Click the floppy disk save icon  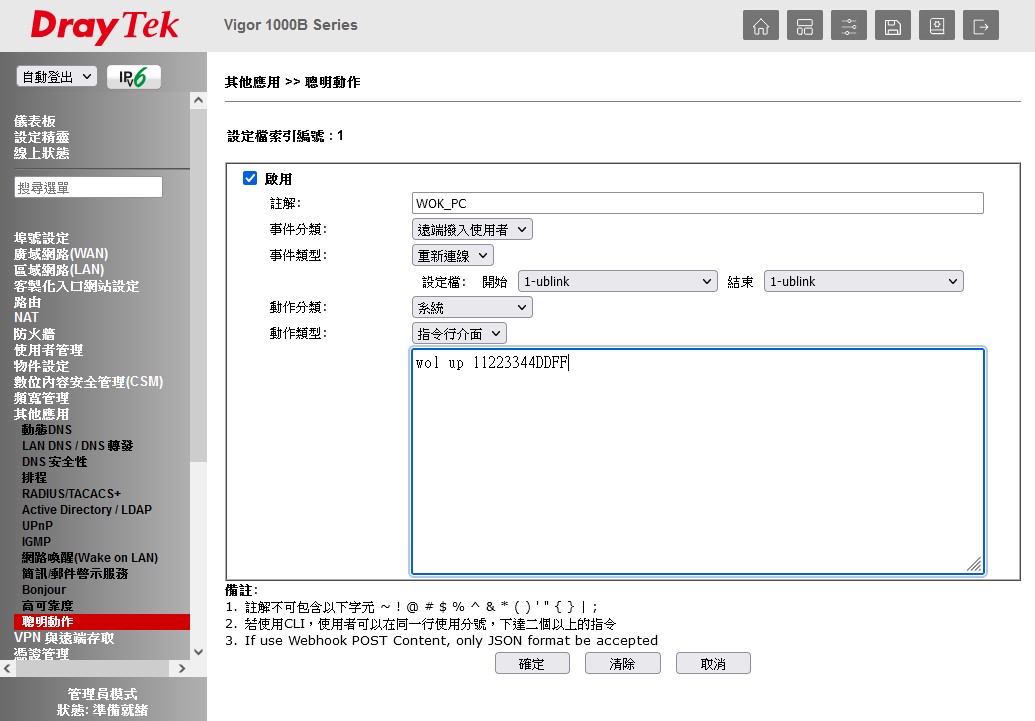pyautogui.click(x=893, y=26)
